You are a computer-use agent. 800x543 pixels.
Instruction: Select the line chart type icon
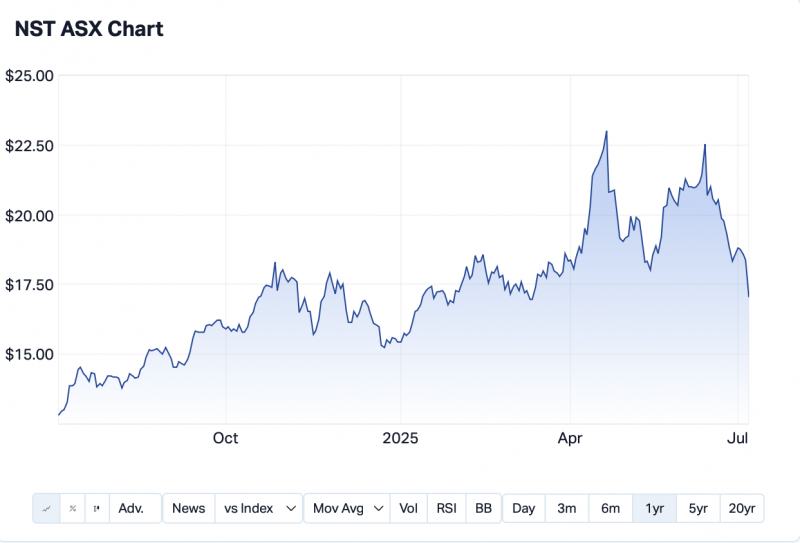pyautogui.click(x=47, y=508)
